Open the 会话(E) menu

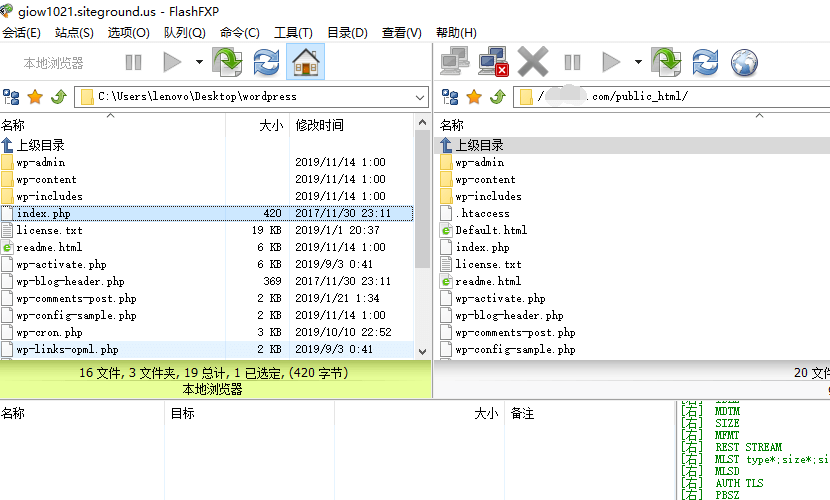pyautogui.click(x=21, y=33)
